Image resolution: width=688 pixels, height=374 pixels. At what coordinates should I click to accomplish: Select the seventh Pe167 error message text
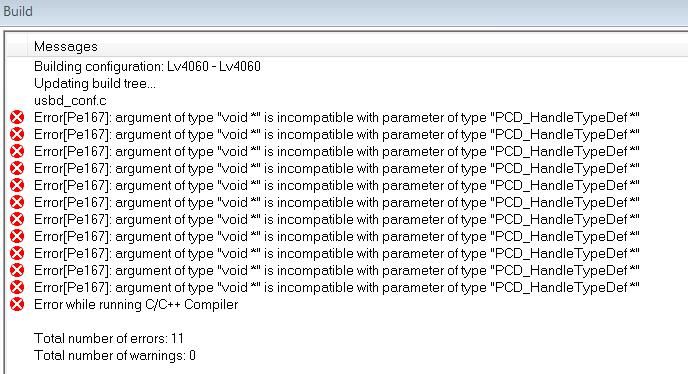coord(337,219)
